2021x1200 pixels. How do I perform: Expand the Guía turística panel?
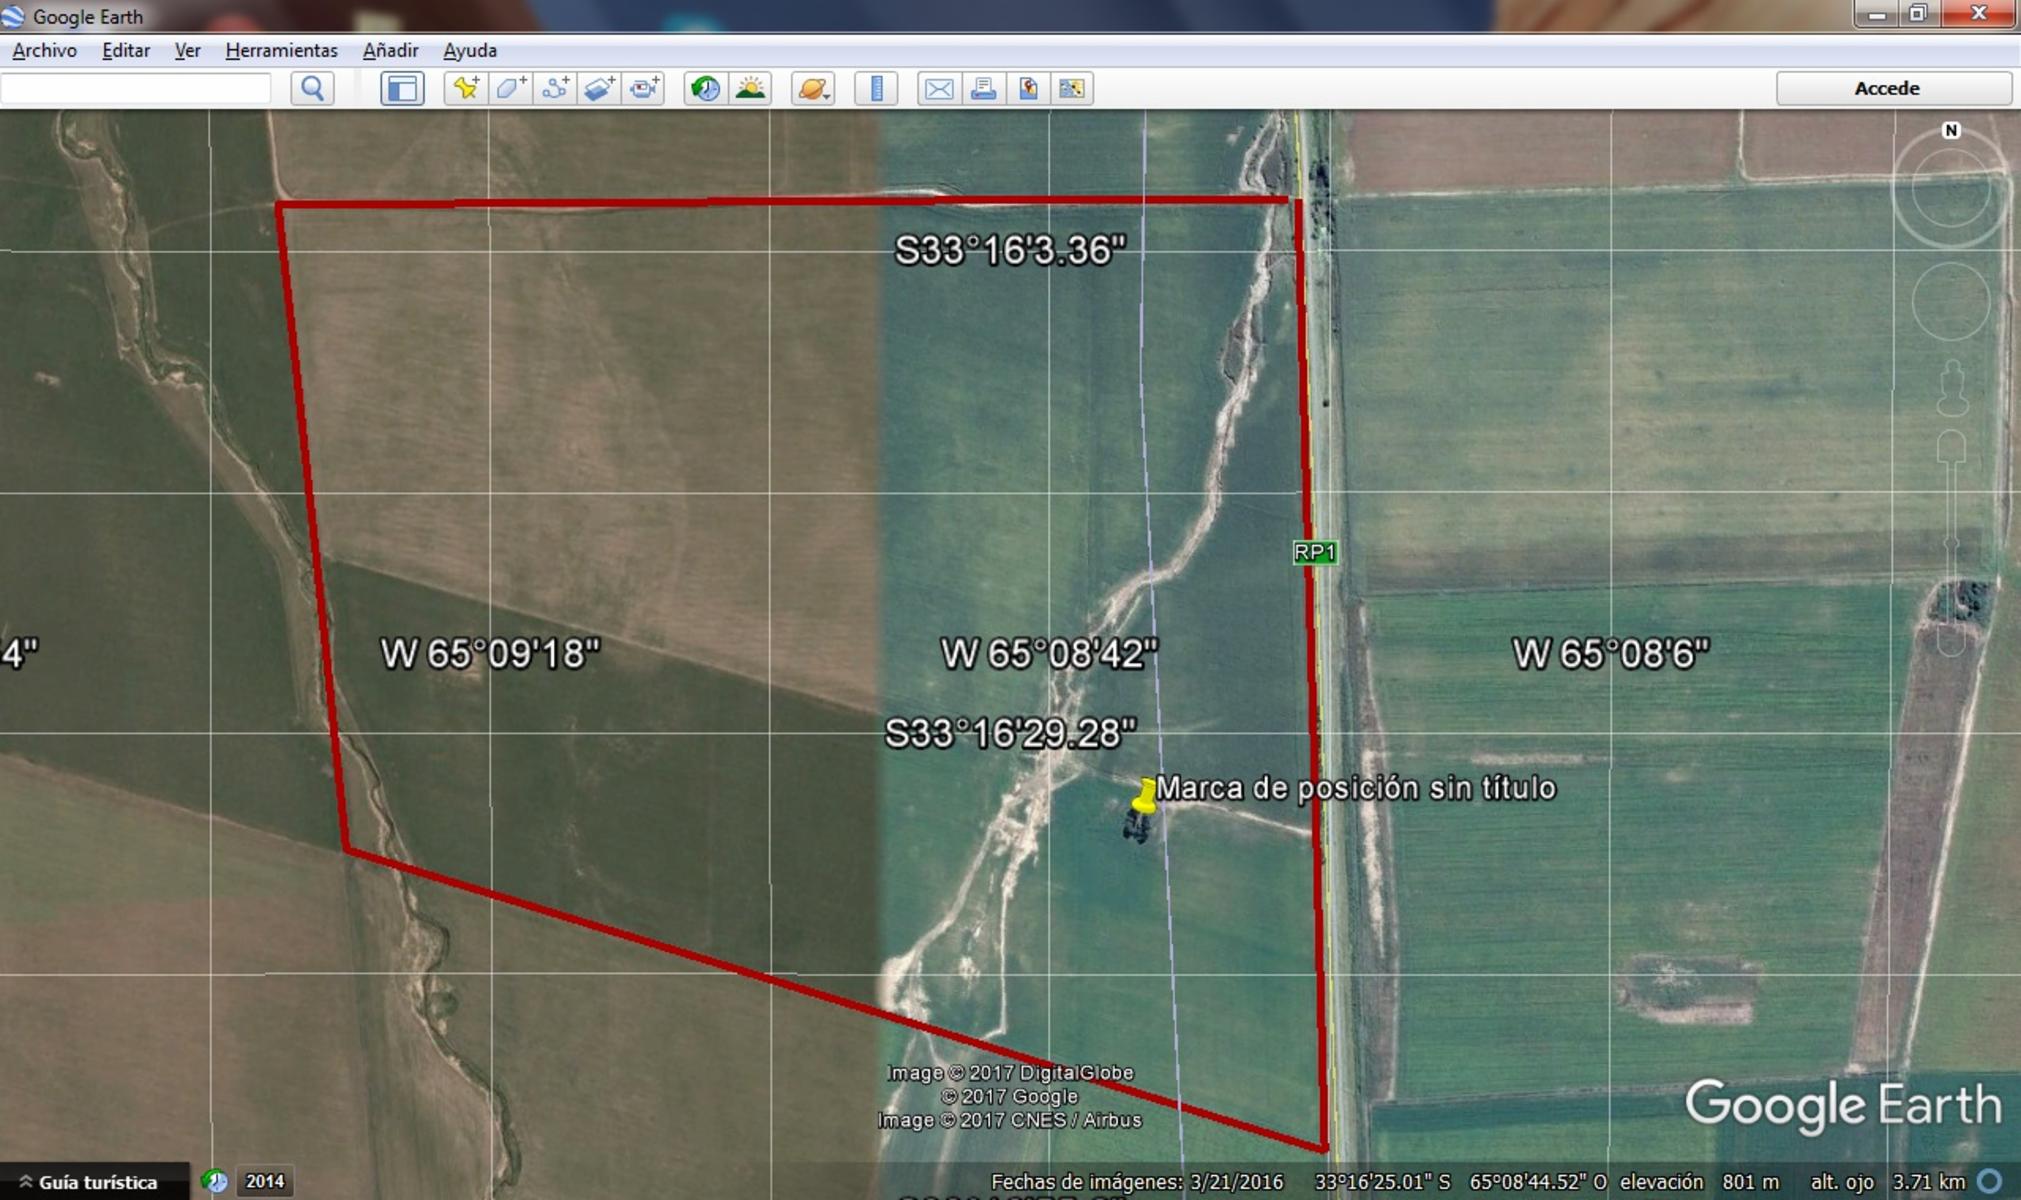[x=90, y=1182]
